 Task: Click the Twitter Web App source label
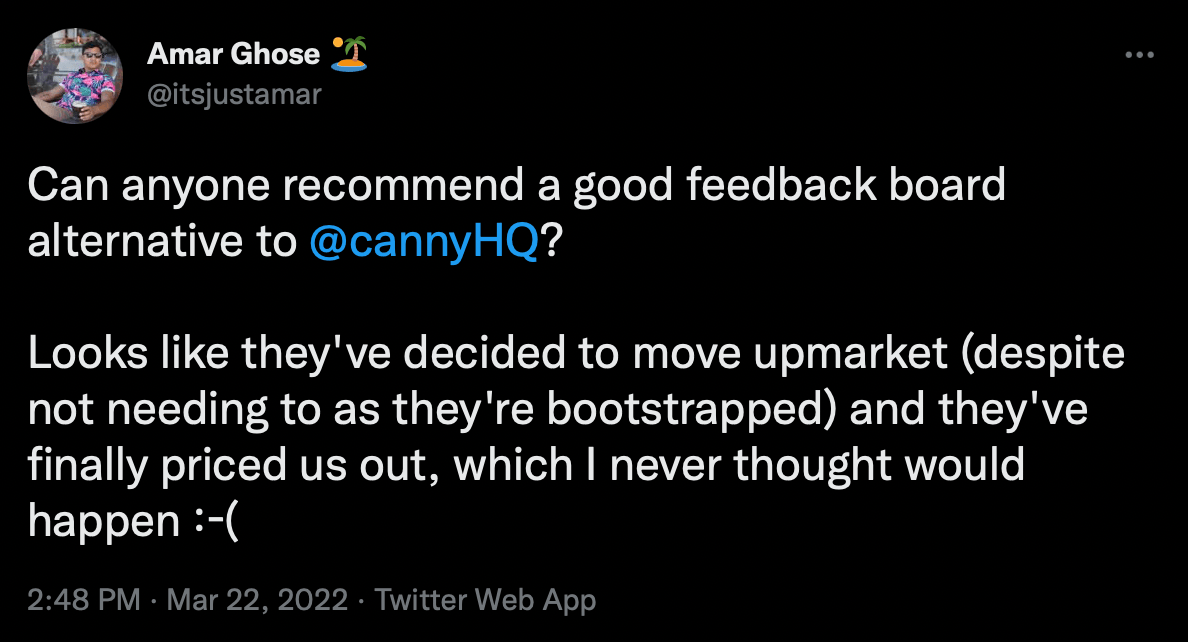pyautogui.click(x=485, y=600)
